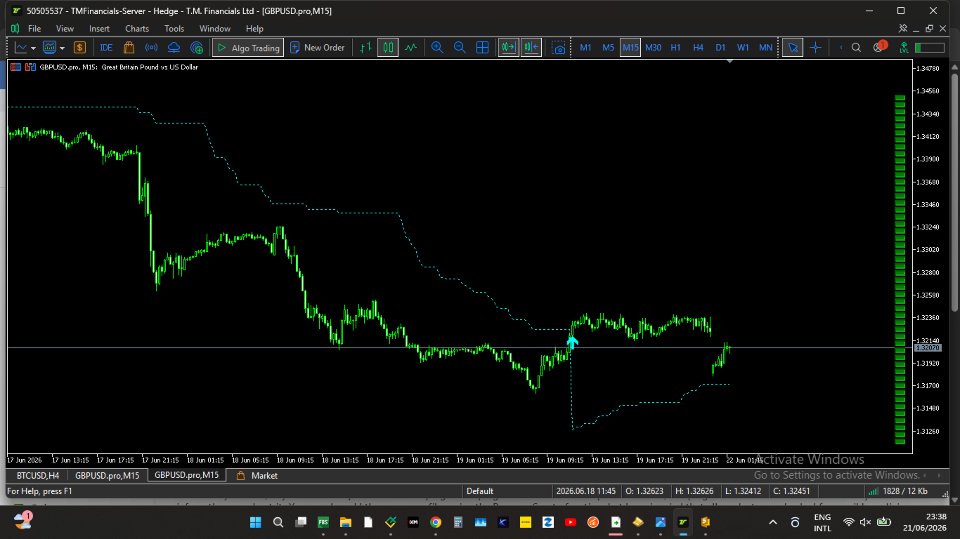This screenshot has height=539, width=960.
Task: Open the Market shopping bag icon
Action: tap(129, 47)
